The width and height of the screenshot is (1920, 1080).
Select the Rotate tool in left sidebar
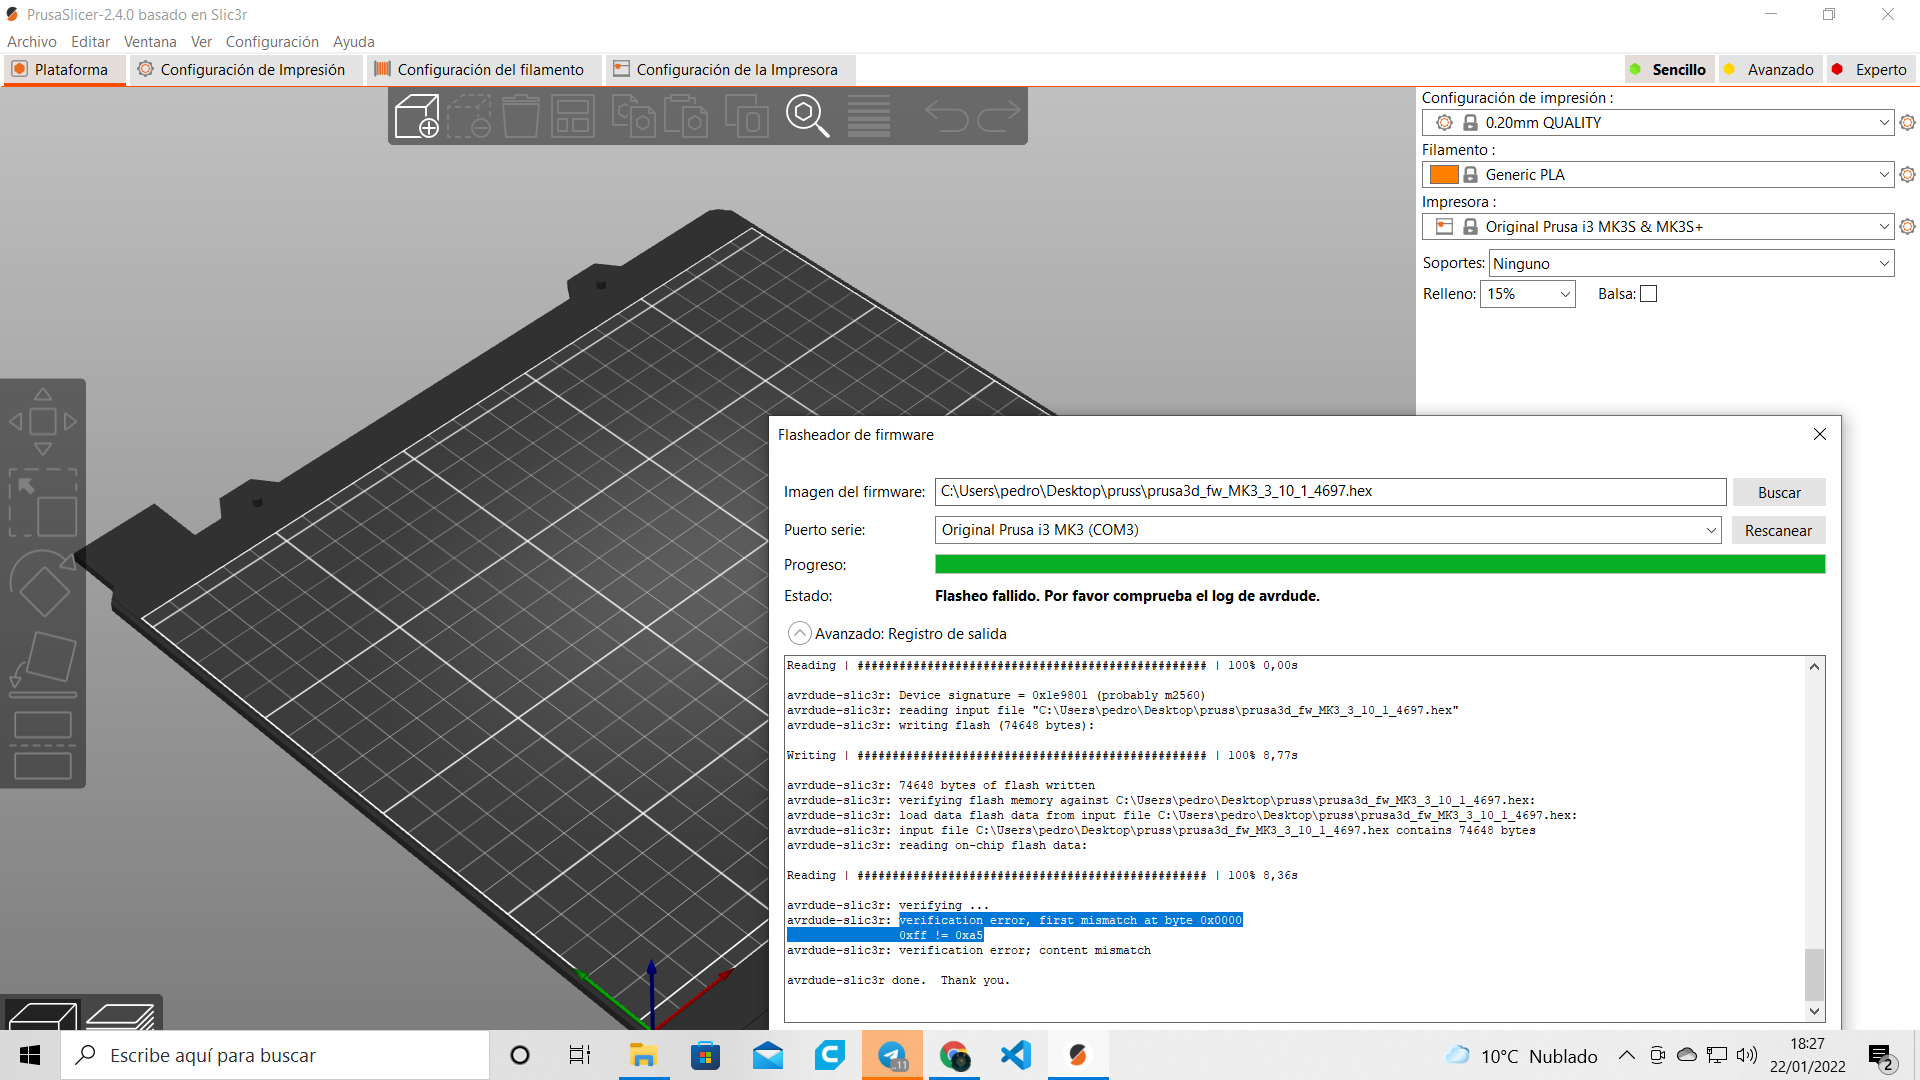43,584
